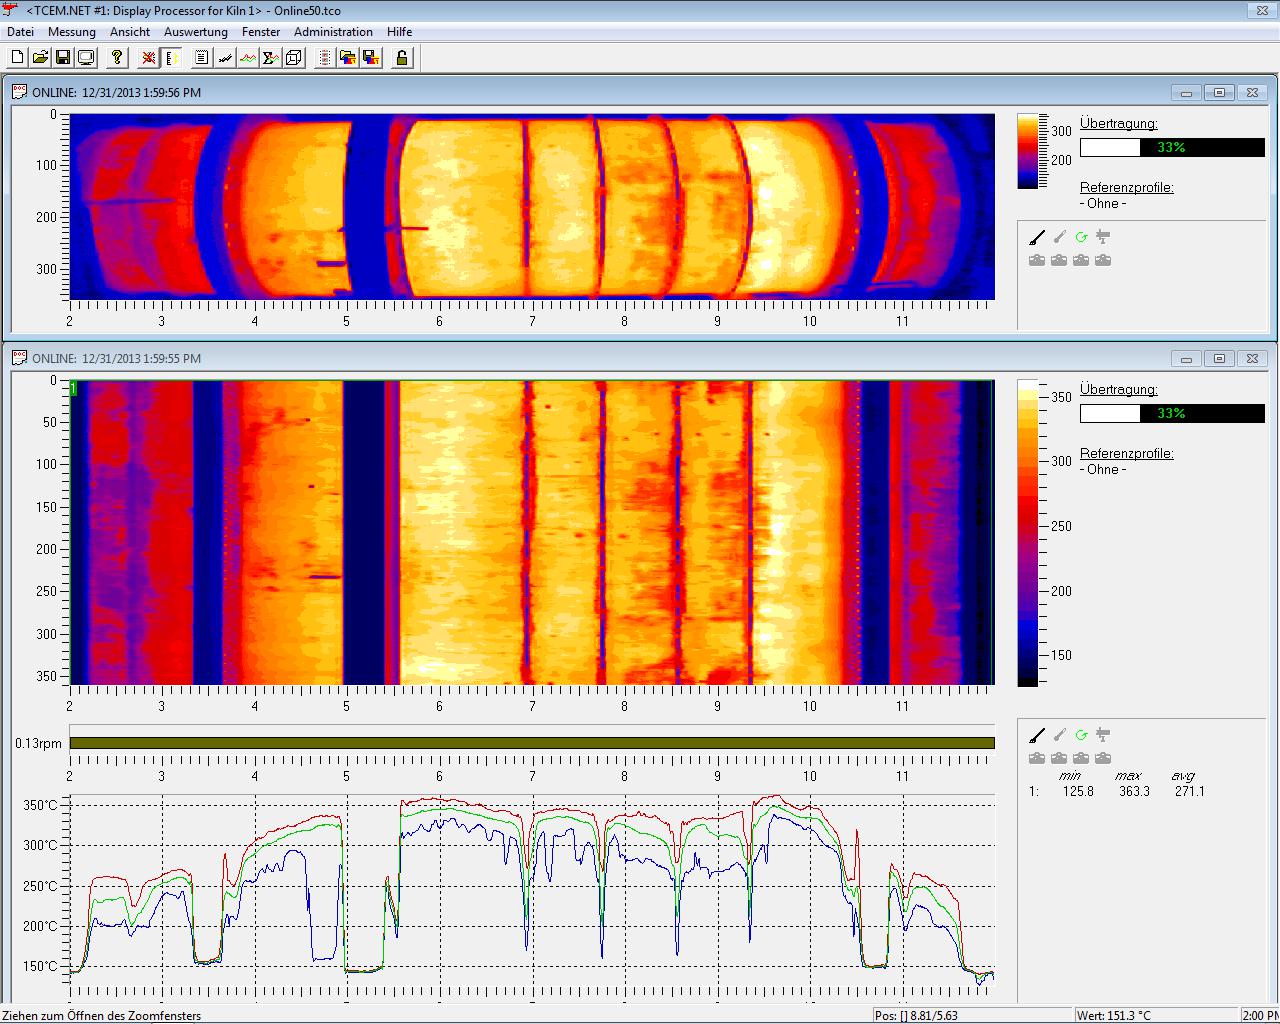This screenshot has width=1280, height=1024.
Task: Toggle the crossed-out red X toolbar button
Action: point(148,58)
